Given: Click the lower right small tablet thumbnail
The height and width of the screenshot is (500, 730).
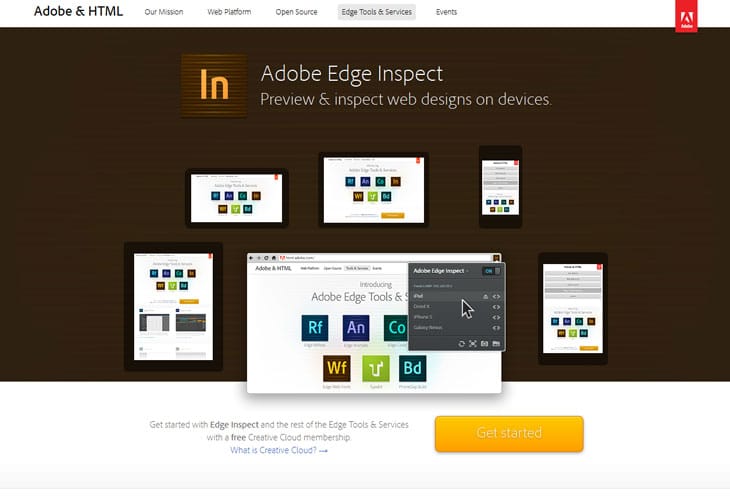Looking at the screenshot, I should point(573,309).
